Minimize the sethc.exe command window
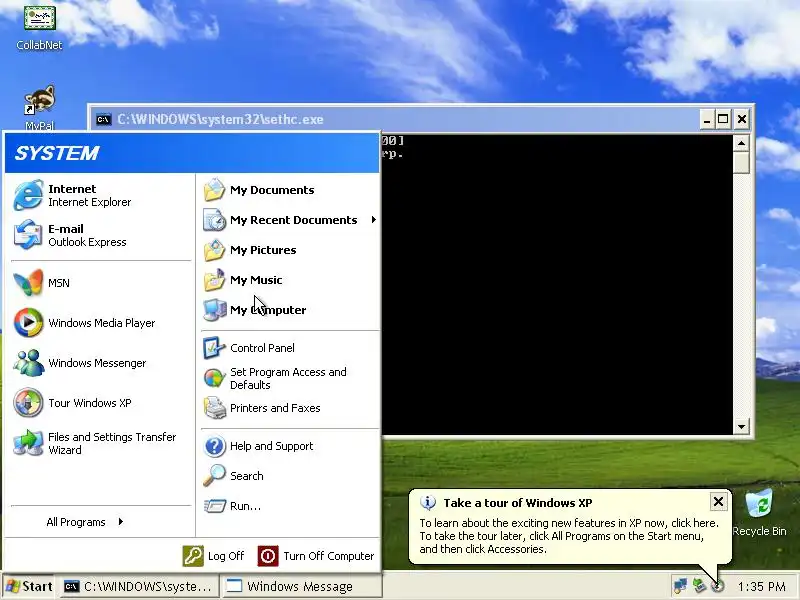This screenshot has height=600, width=800. pyautogui.click(x=707, y=119)
